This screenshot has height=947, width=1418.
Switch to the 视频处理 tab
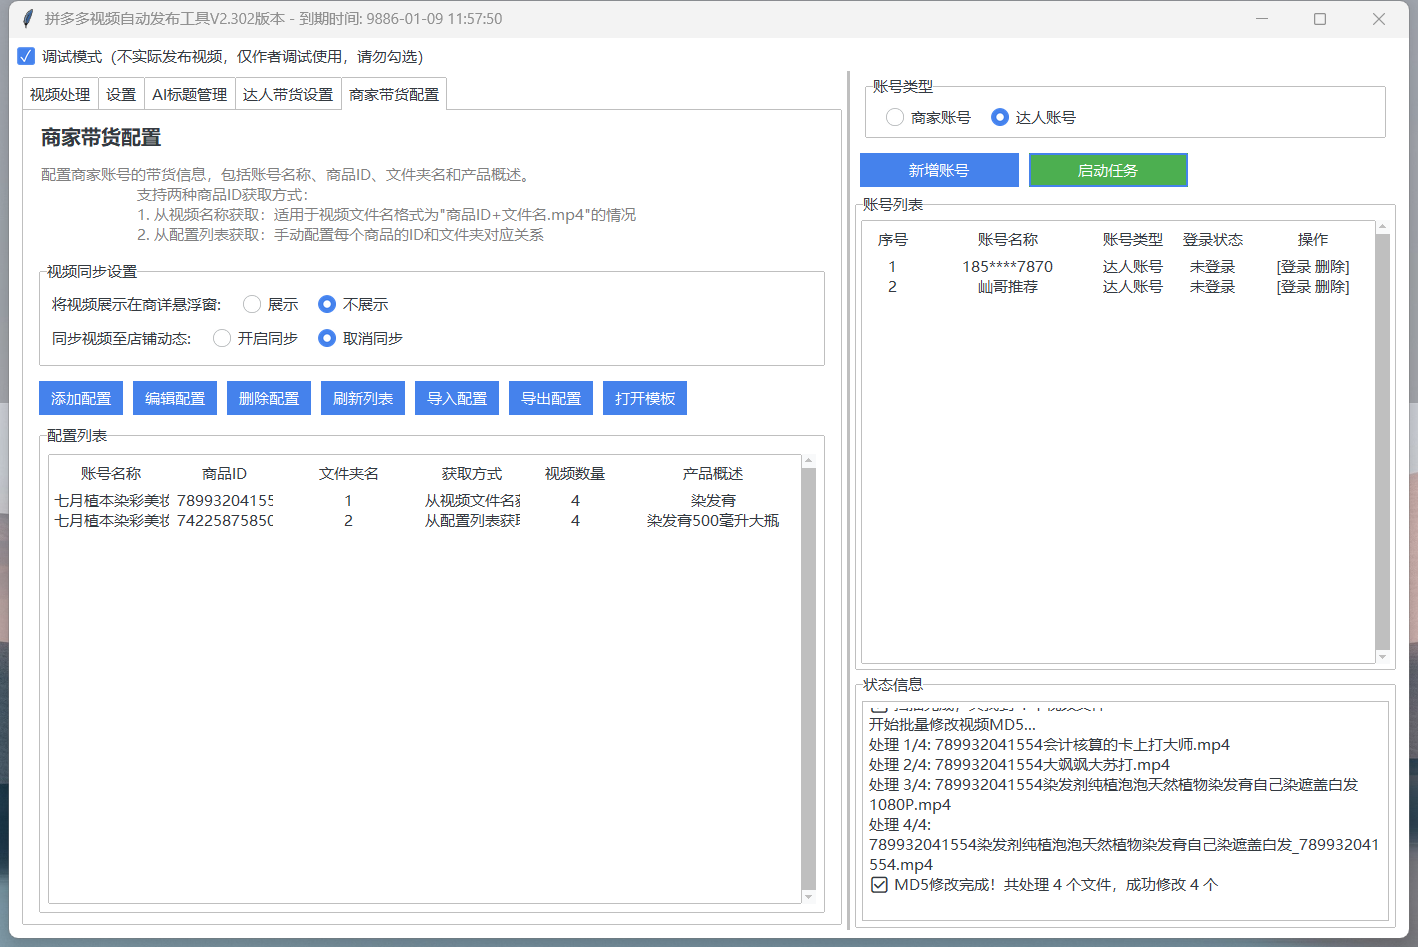tap(60, 94)
